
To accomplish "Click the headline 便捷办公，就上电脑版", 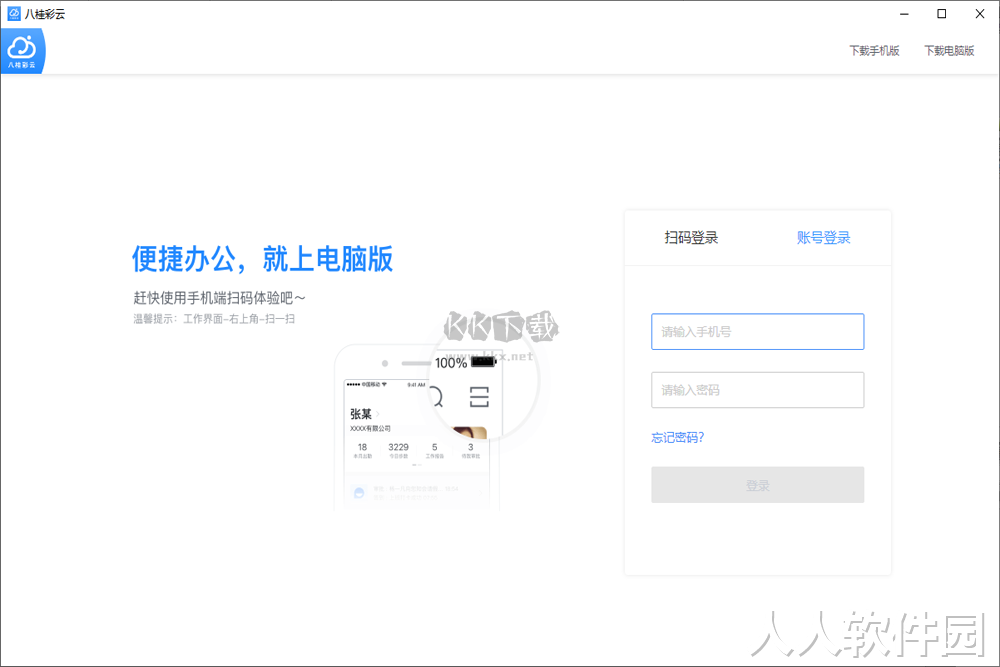I will pyautogui.click(x=262, y=259).
